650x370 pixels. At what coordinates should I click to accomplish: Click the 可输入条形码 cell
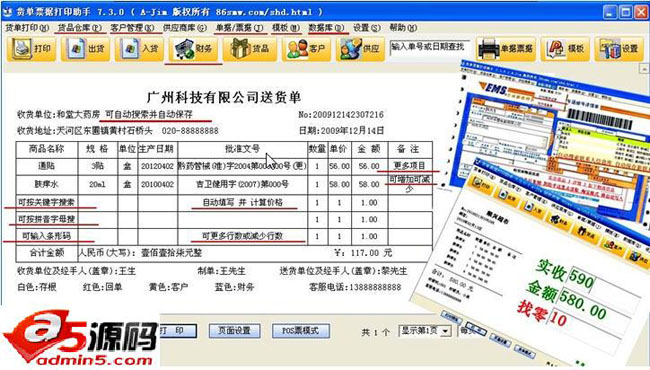tap(47, 236)
